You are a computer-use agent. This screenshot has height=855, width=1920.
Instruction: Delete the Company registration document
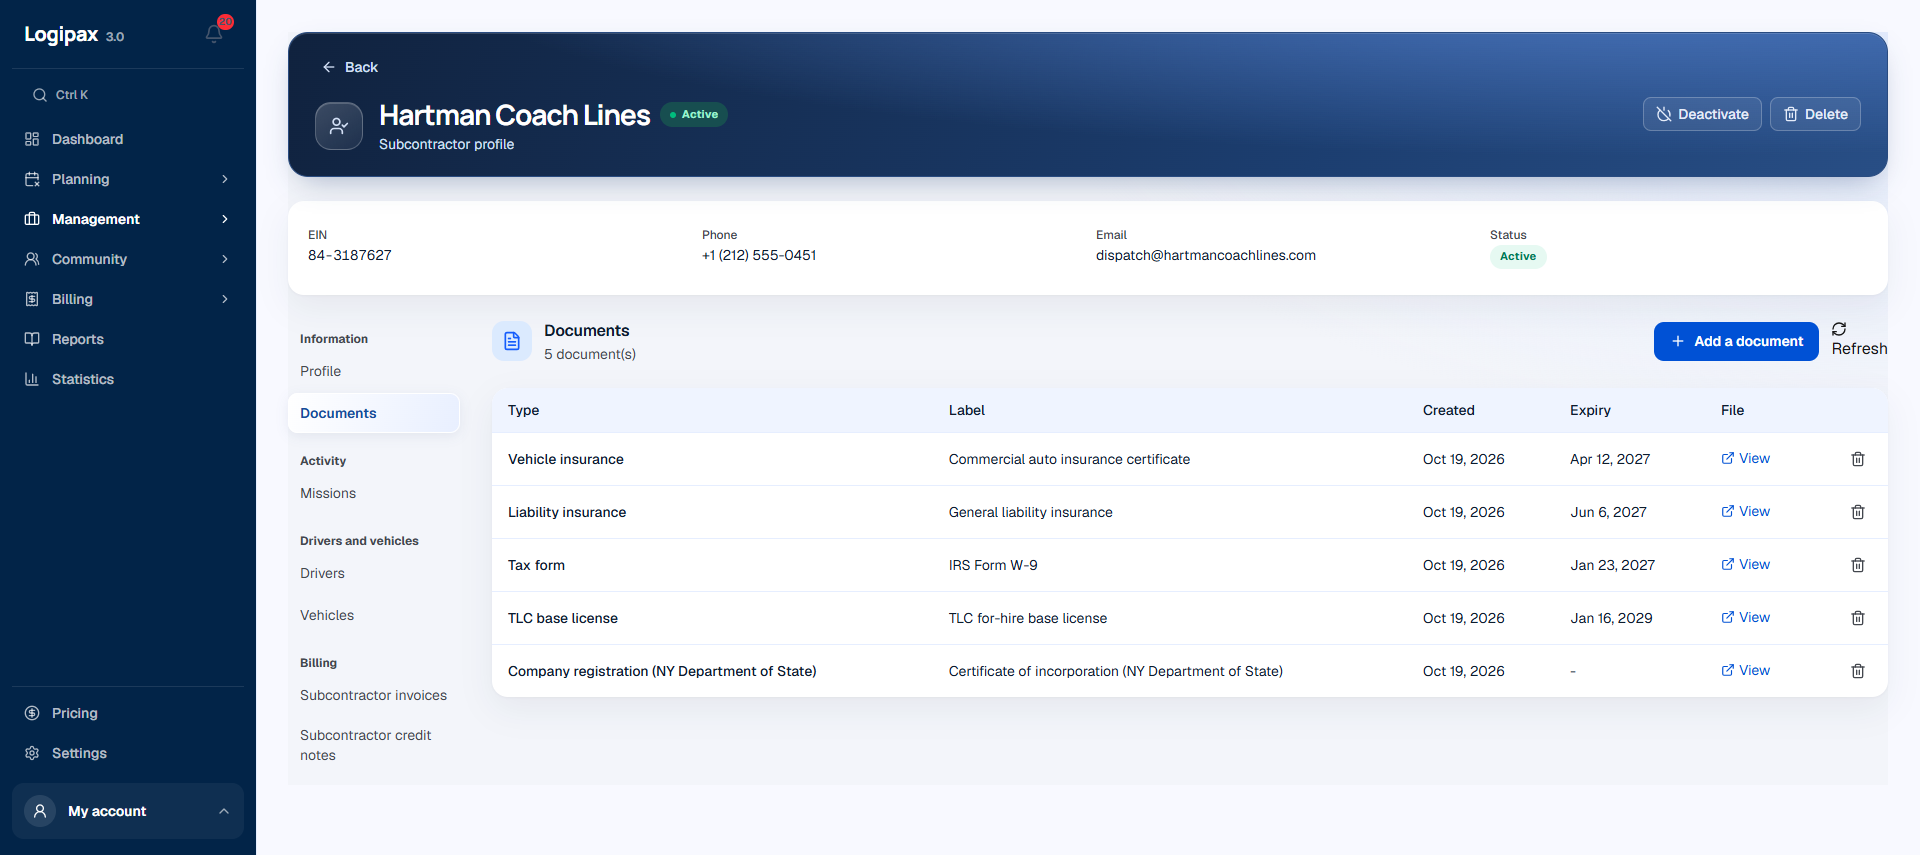tap(1858, 671)
